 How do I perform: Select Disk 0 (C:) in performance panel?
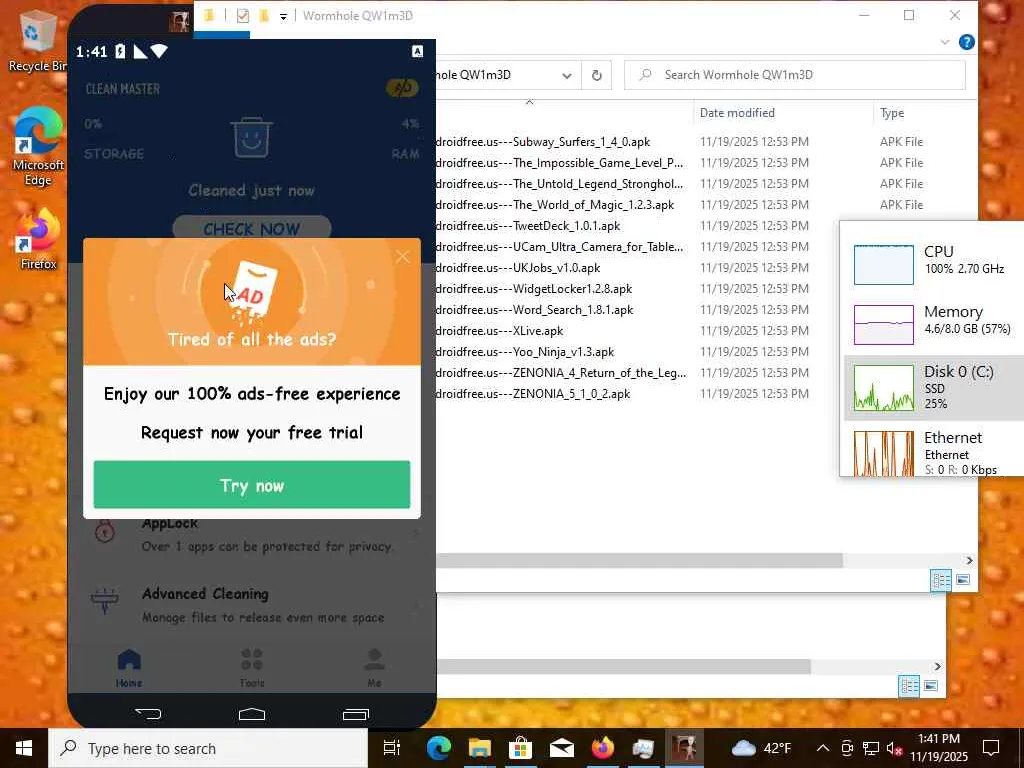pyautogui.click(x=934, y=388)
